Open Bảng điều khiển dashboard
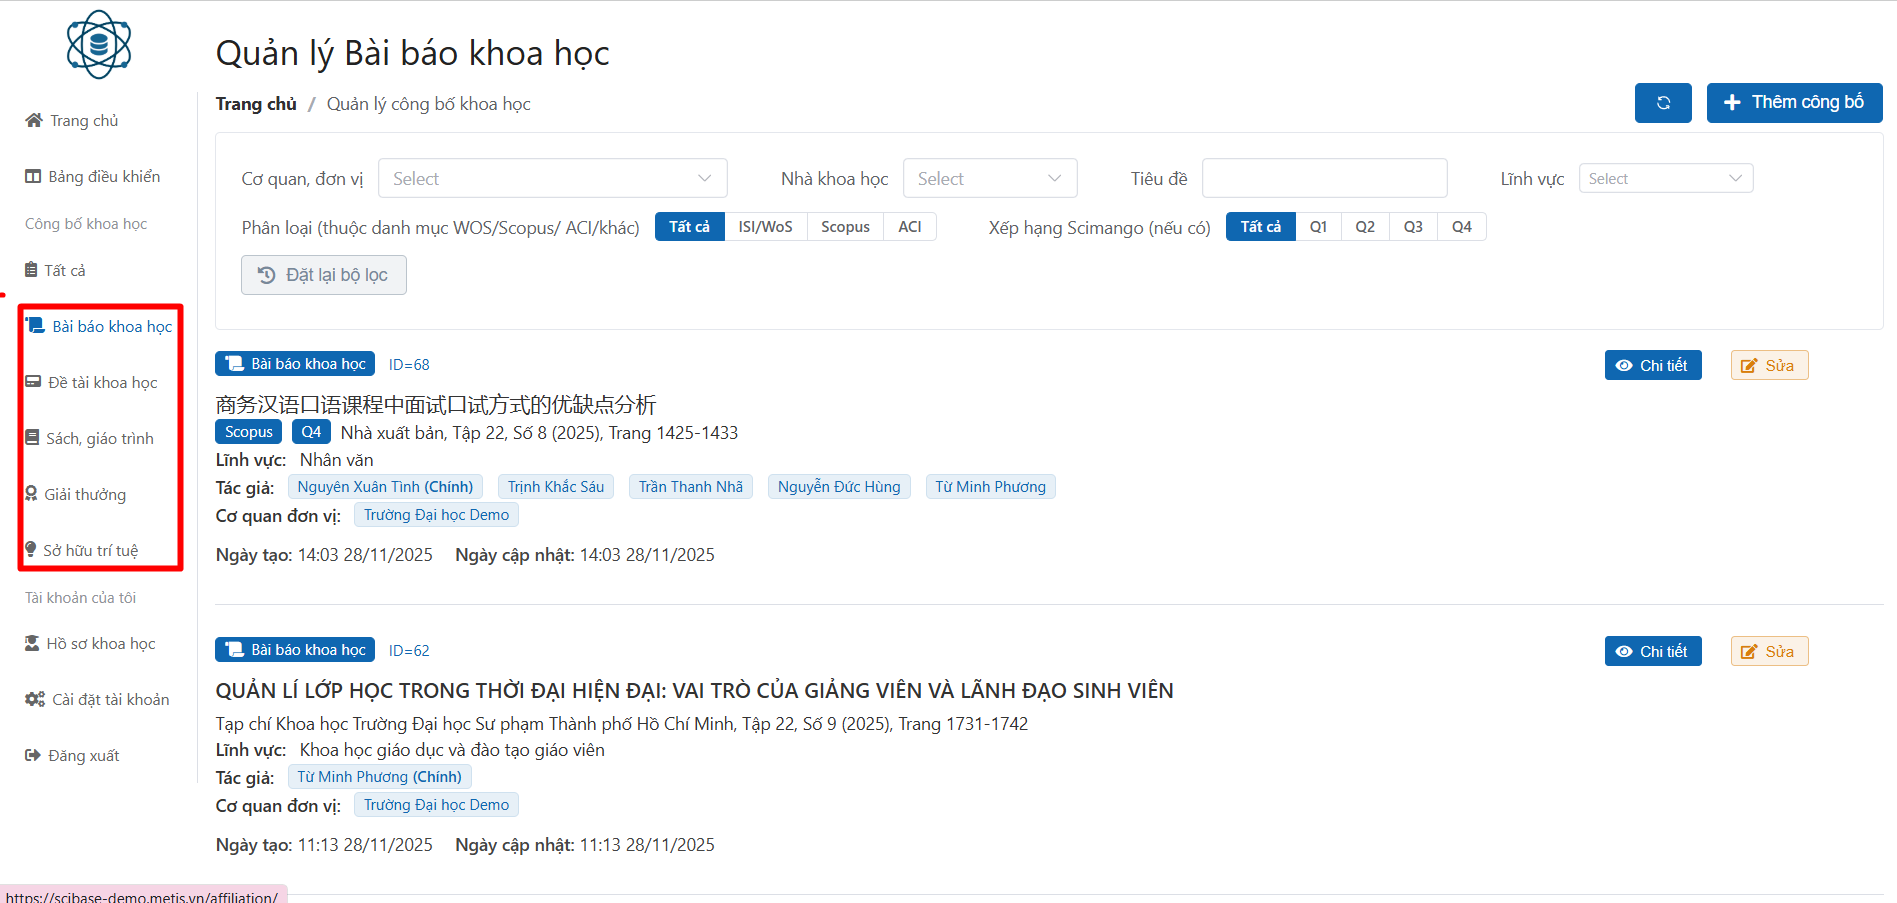The image size is (1897, 903). pyautogui.click(x=93, y=177)
